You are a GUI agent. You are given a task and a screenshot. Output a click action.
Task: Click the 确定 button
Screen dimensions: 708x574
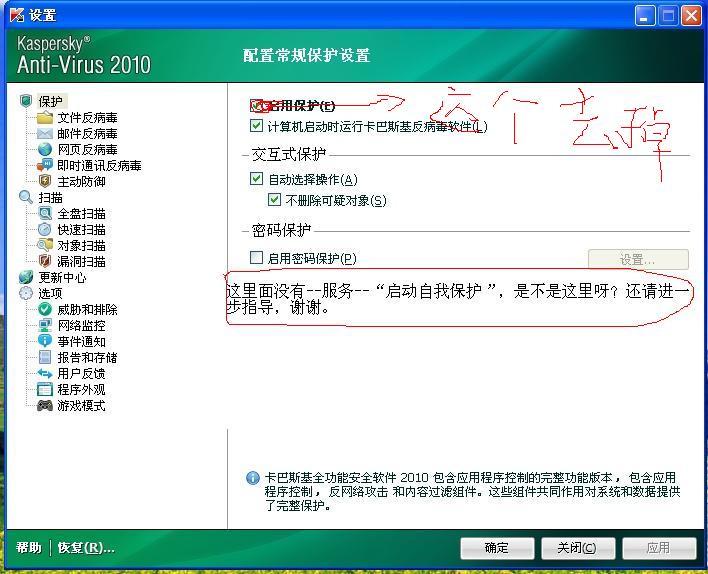point(497,548)
